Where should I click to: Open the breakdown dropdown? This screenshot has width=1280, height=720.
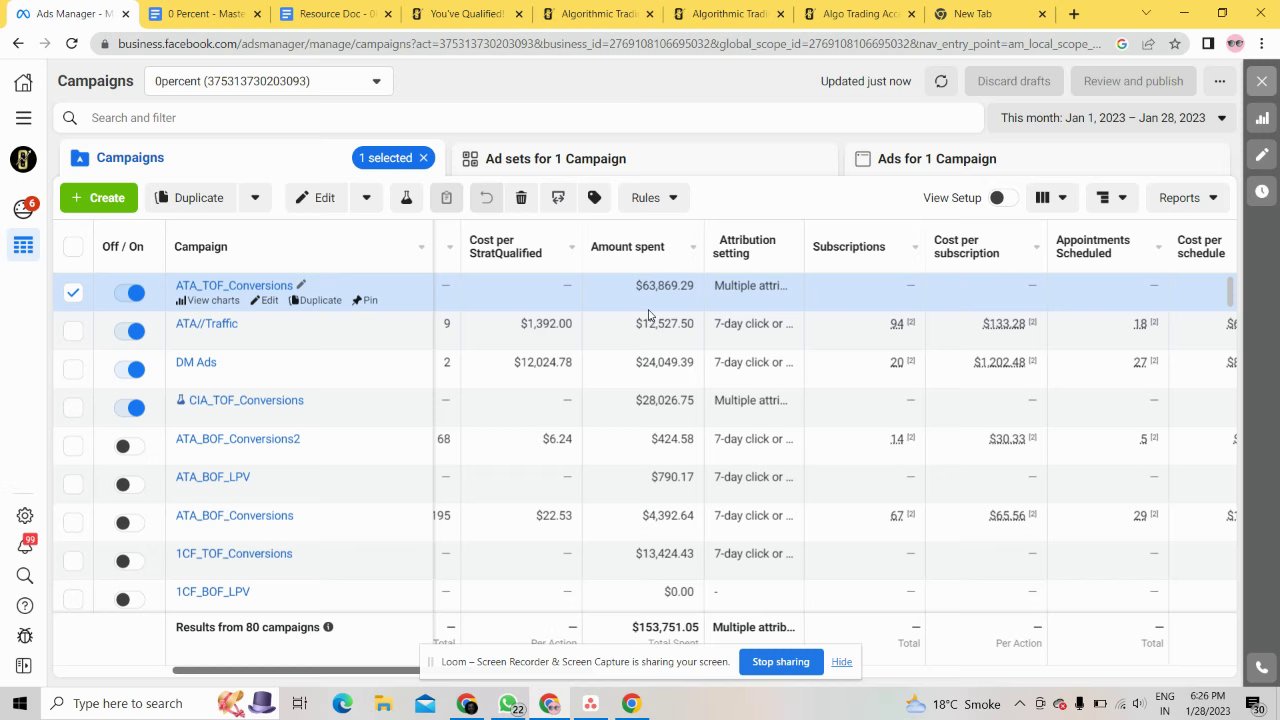1111,198
